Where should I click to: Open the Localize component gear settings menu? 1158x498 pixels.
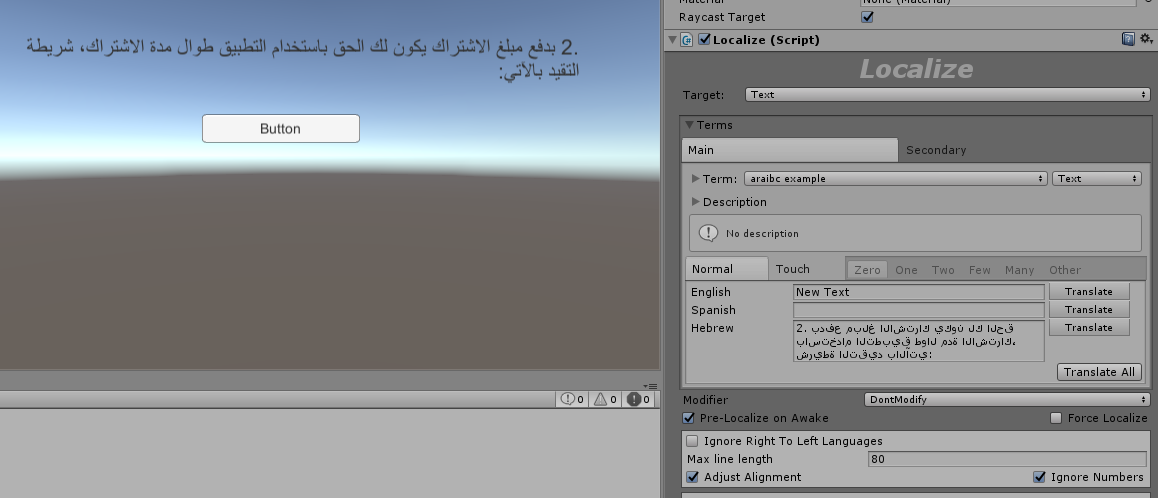pos(1146,40)
